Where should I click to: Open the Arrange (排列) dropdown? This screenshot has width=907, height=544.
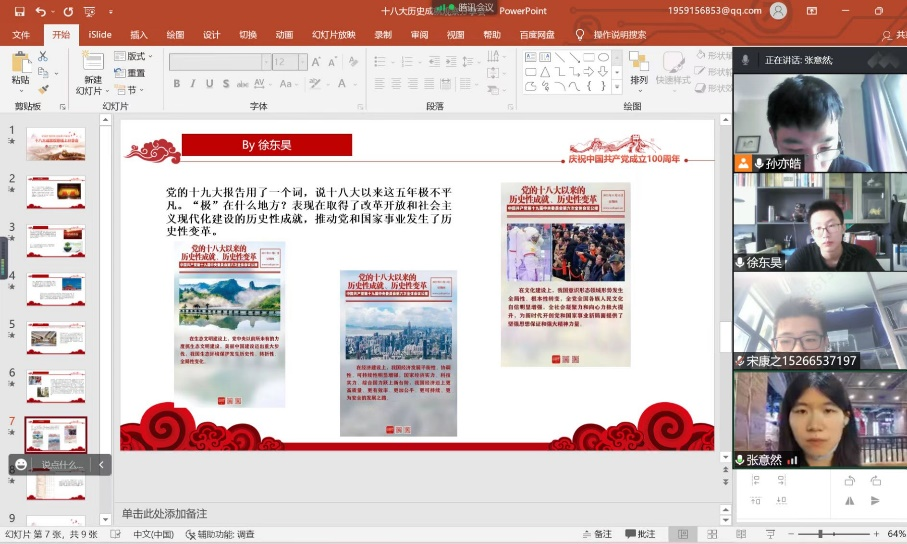[x=639, y=71]
